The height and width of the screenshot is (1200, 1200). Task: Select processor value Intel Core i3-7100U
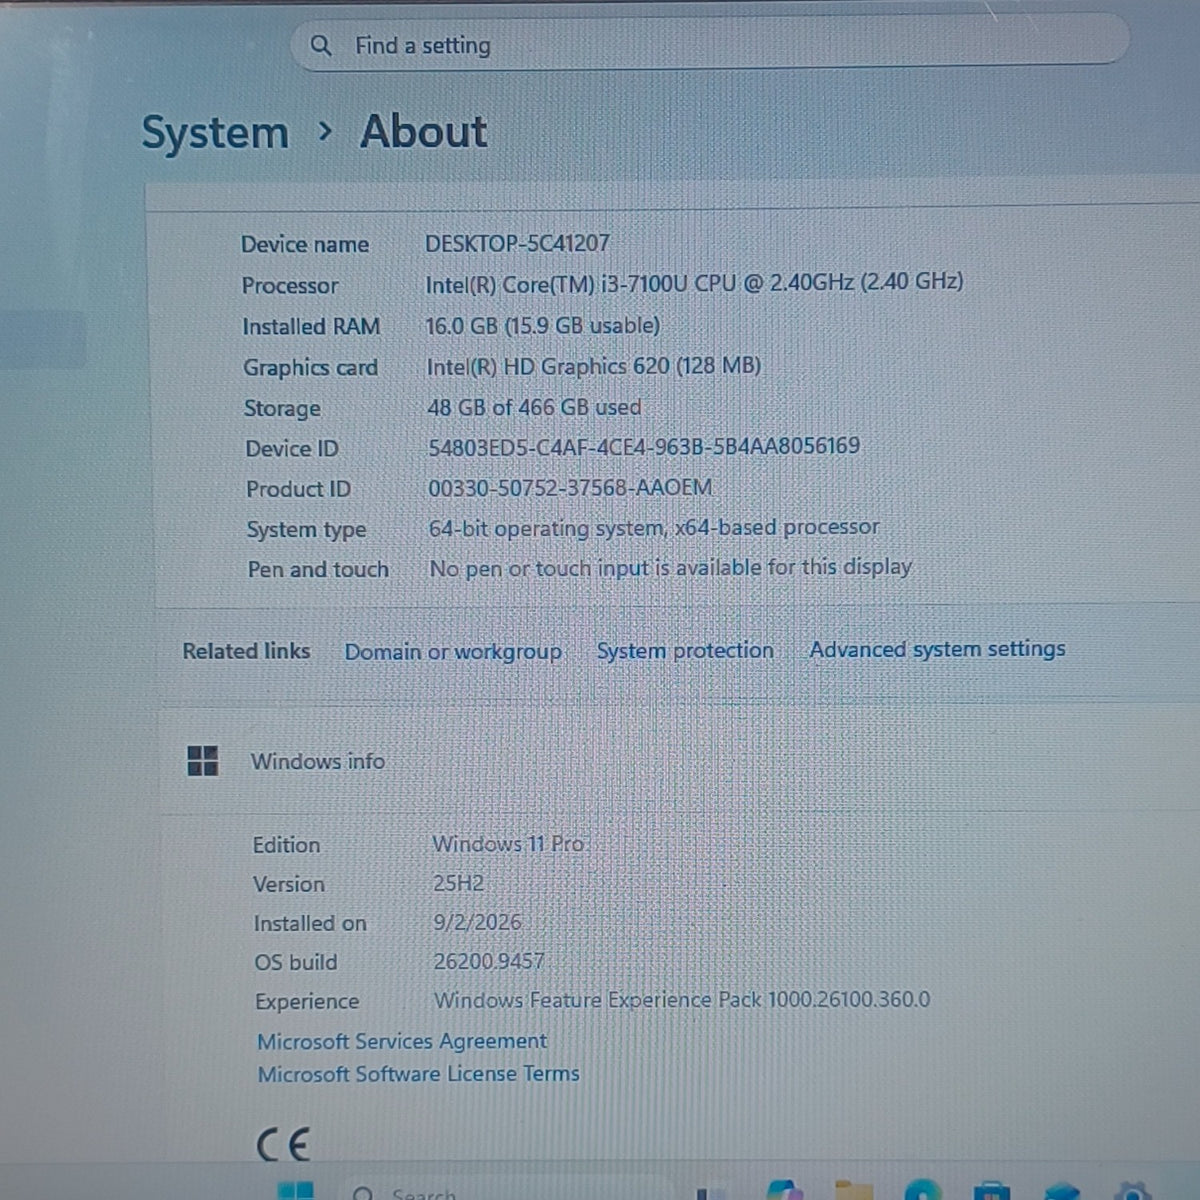694,283
